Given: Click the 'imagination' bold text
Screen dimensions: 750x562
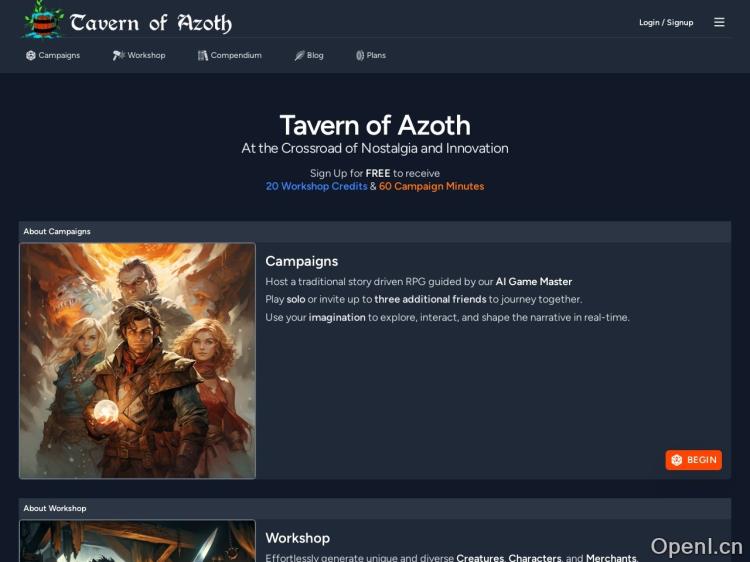Looking at the screenshot, I should pos(337,318).
